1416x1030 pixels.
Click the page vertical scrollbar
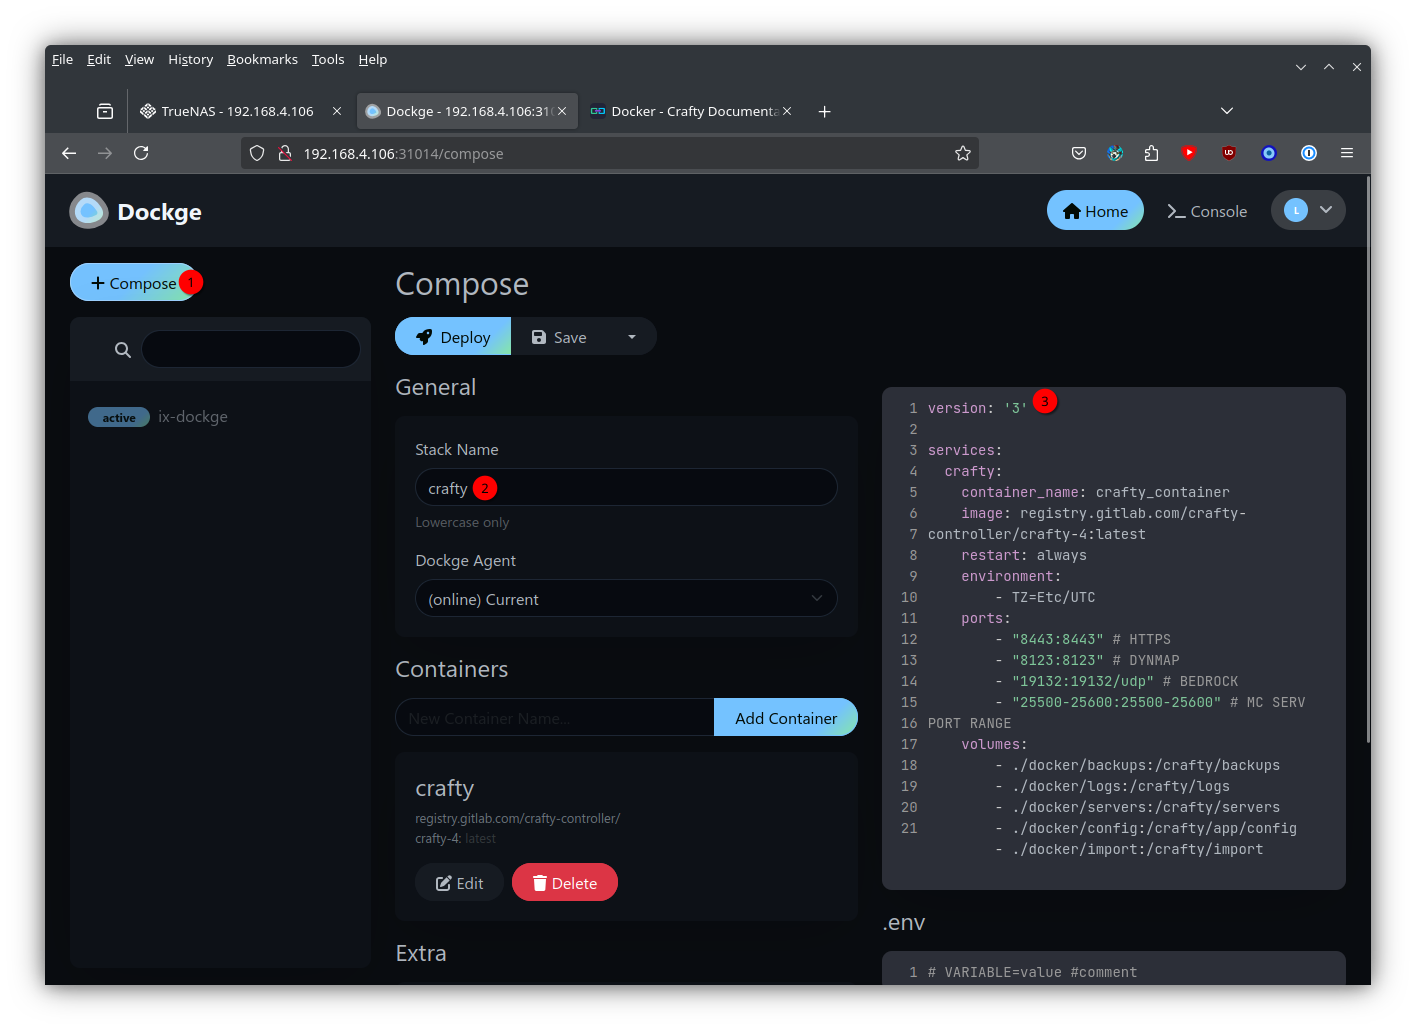(x=1367, y=460)
